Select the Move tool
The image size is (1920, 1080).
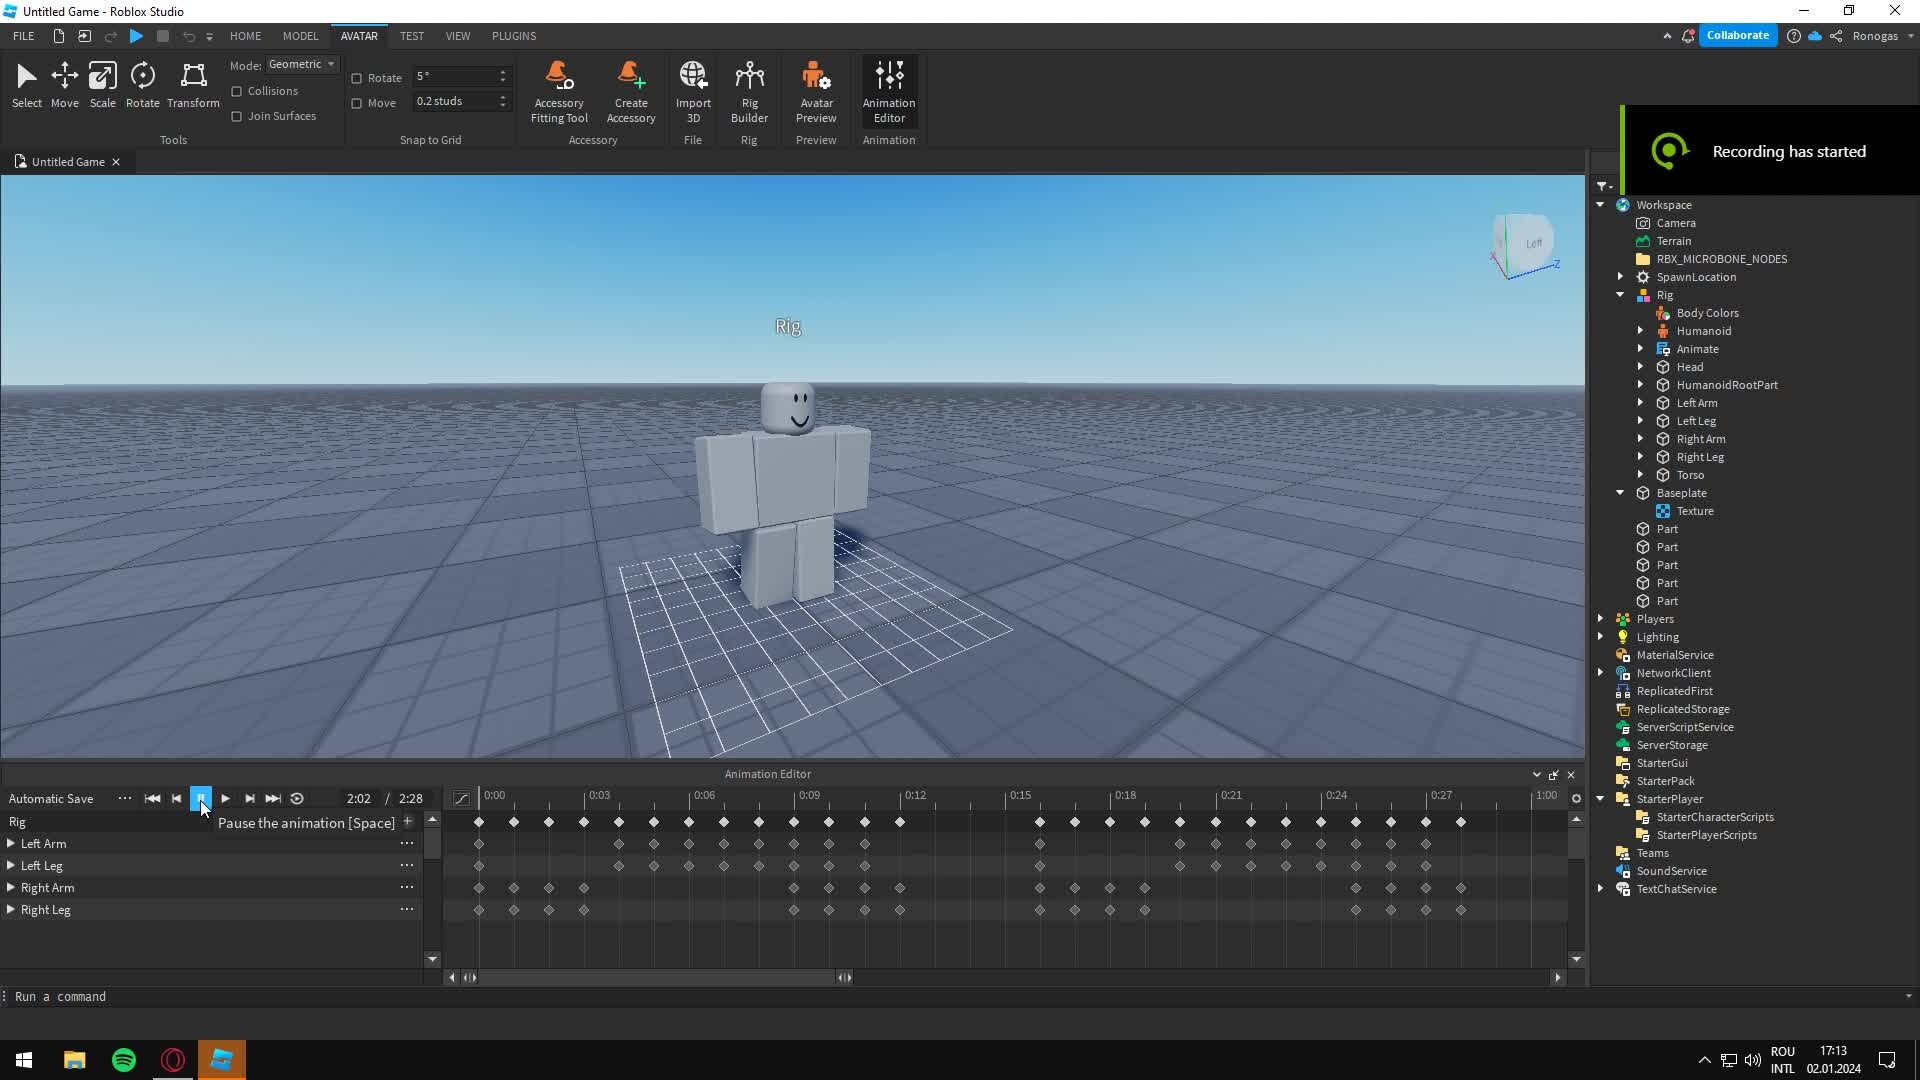(x=64, y=85)
